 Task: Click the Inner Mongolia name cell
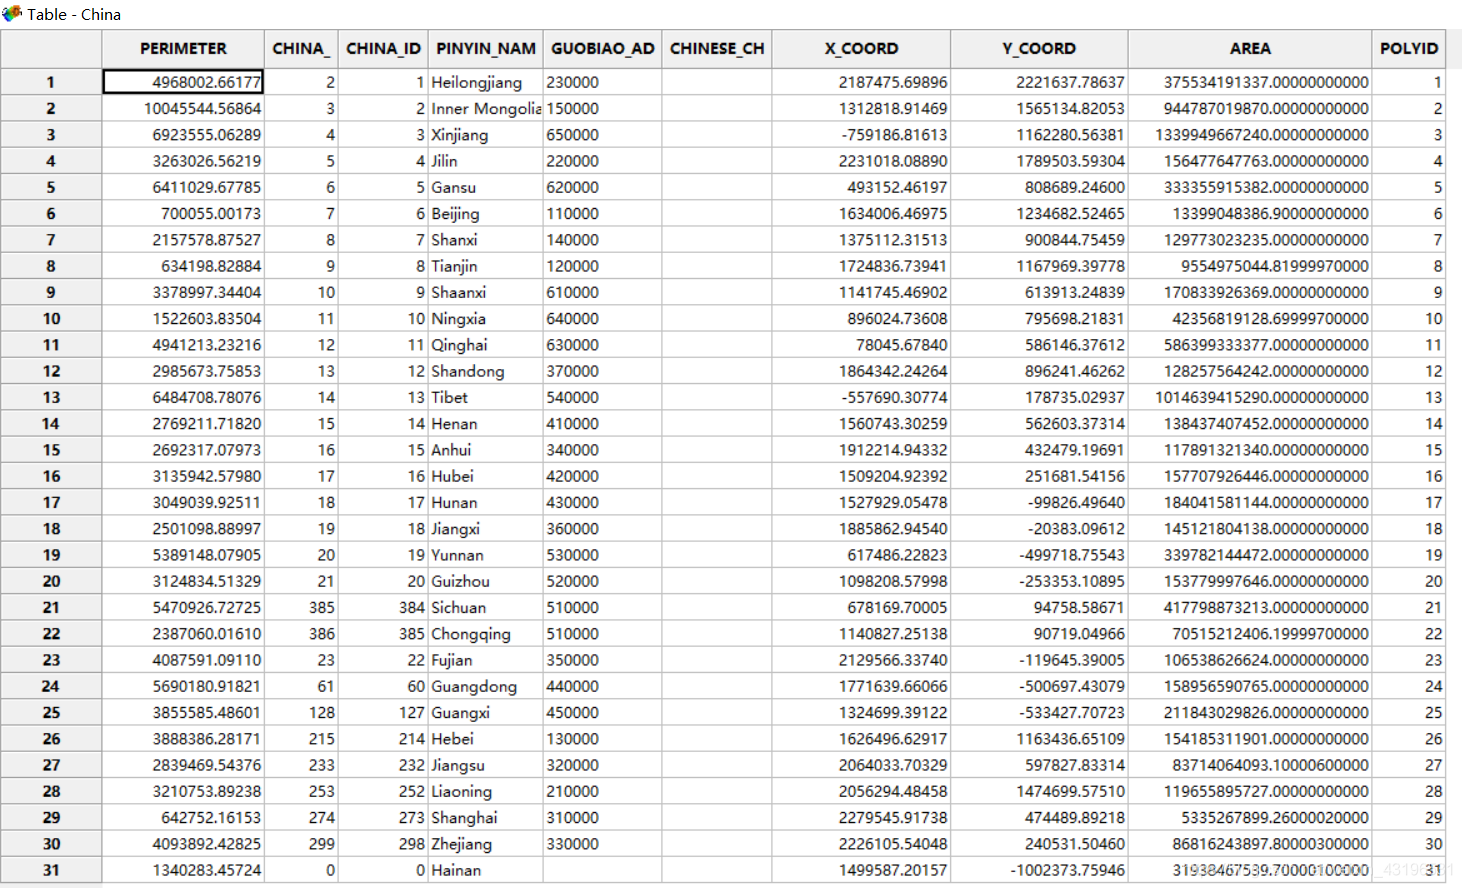point(486,108)
